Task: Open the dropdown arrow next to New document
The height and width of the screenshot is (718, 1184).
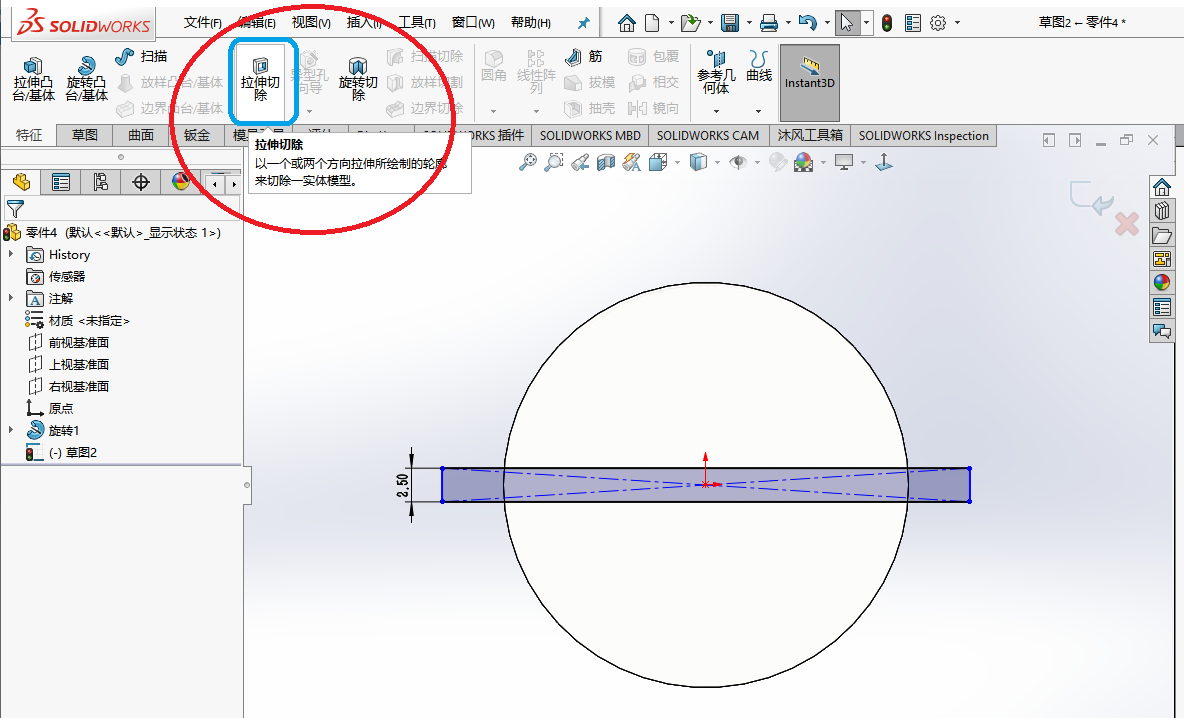Action: coord(671,23)
